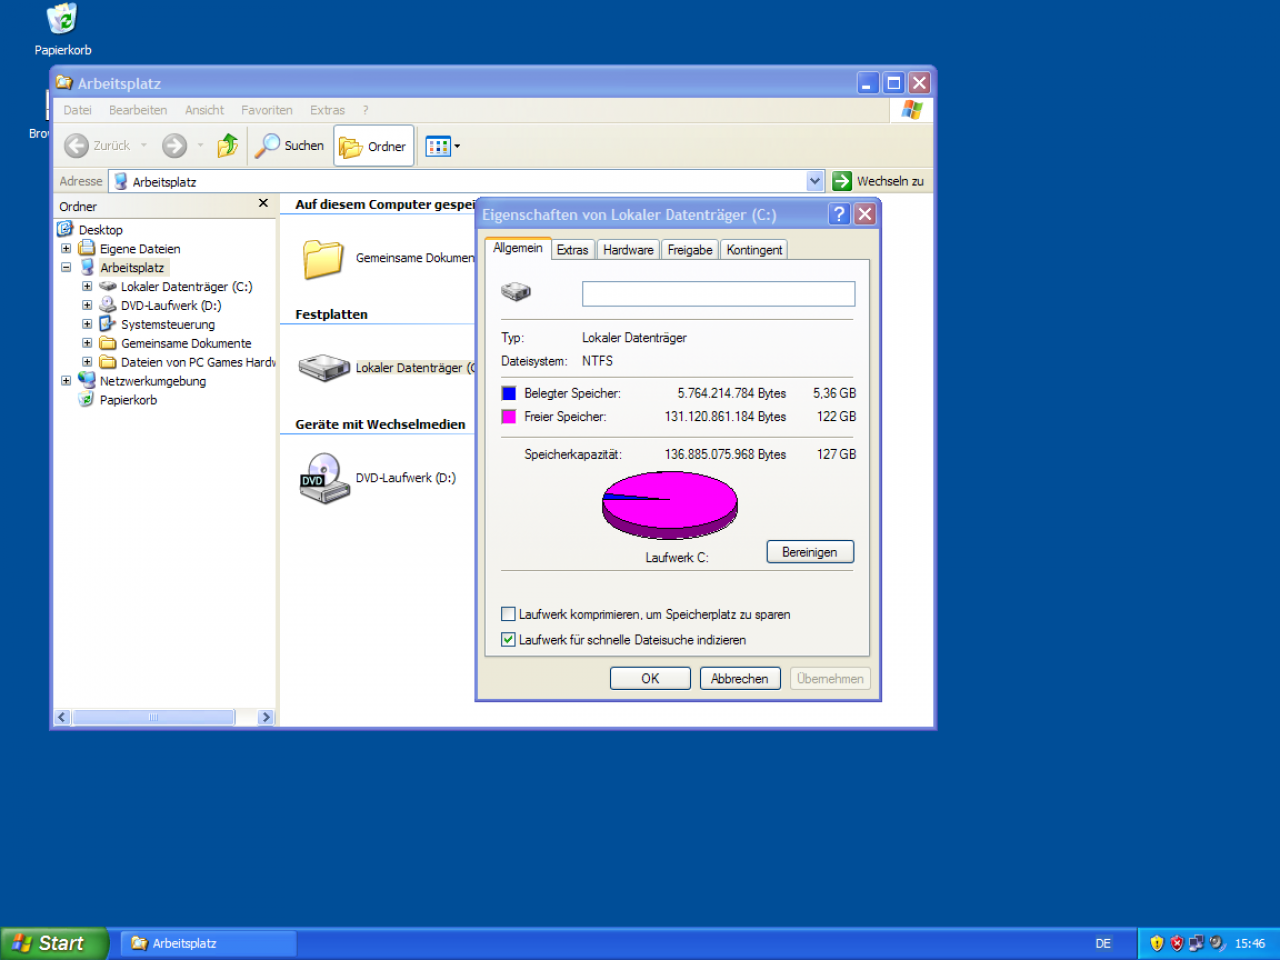Click the disk usage pie chart
1280x960 pixels.
click(670, 505)
